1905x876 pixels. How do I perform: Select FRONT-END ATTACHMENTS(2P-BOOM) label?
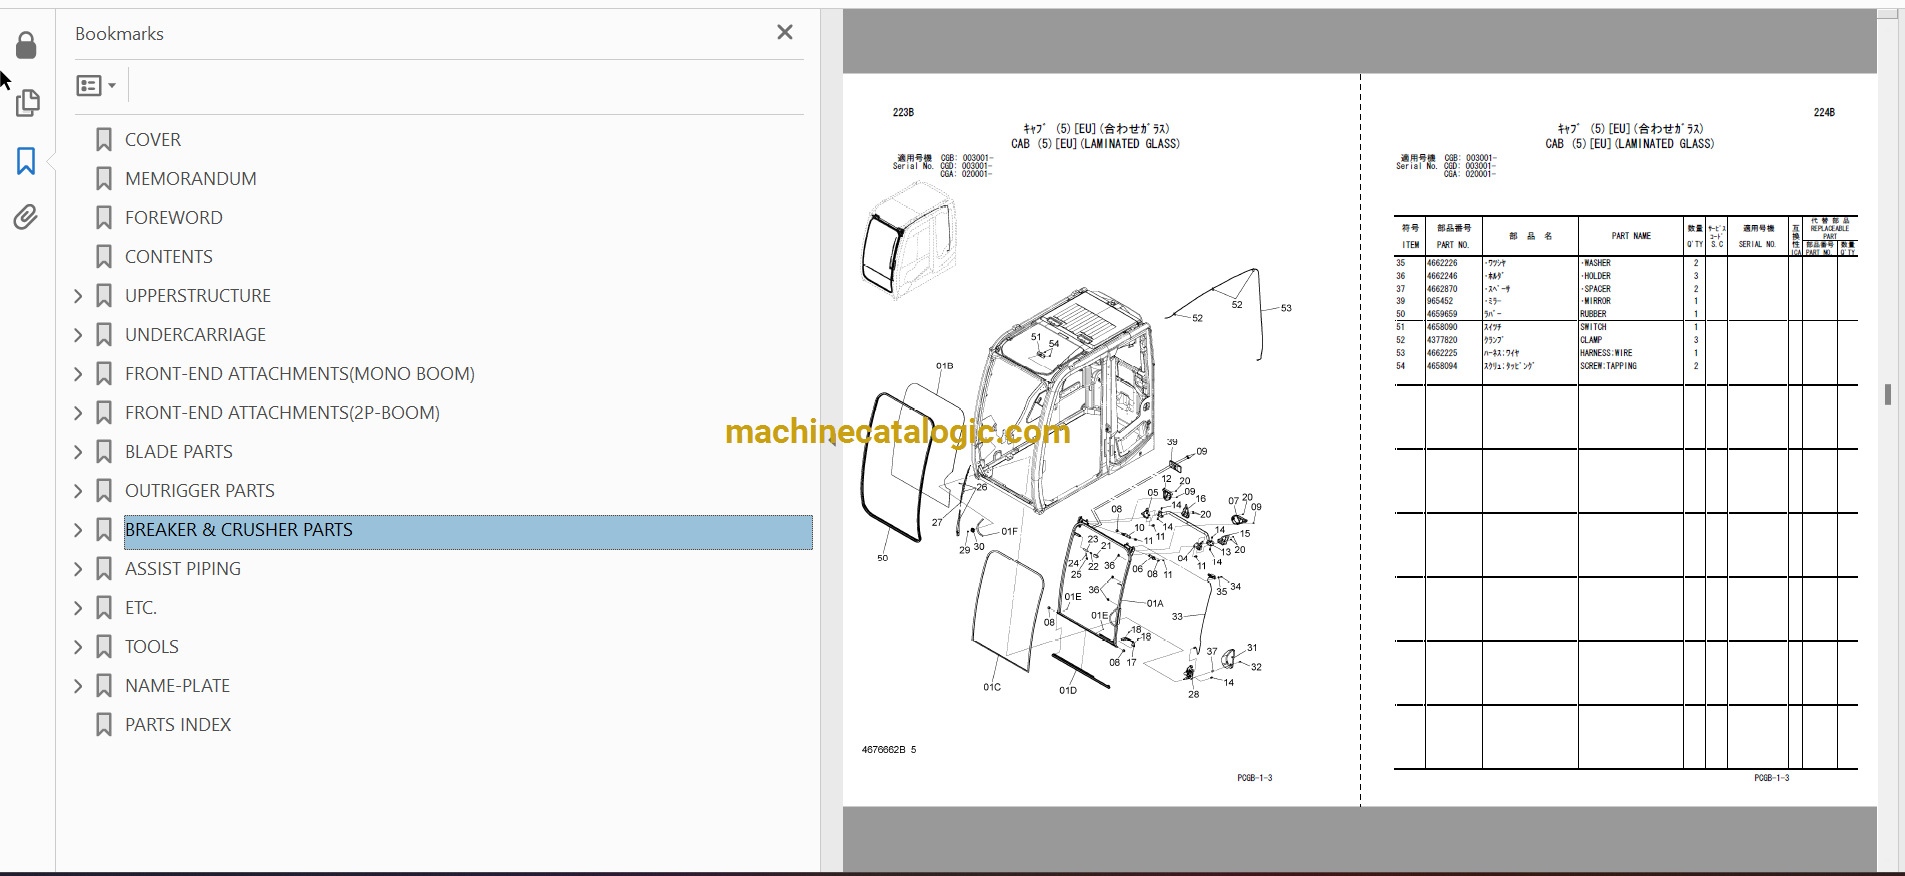[282, 413]
